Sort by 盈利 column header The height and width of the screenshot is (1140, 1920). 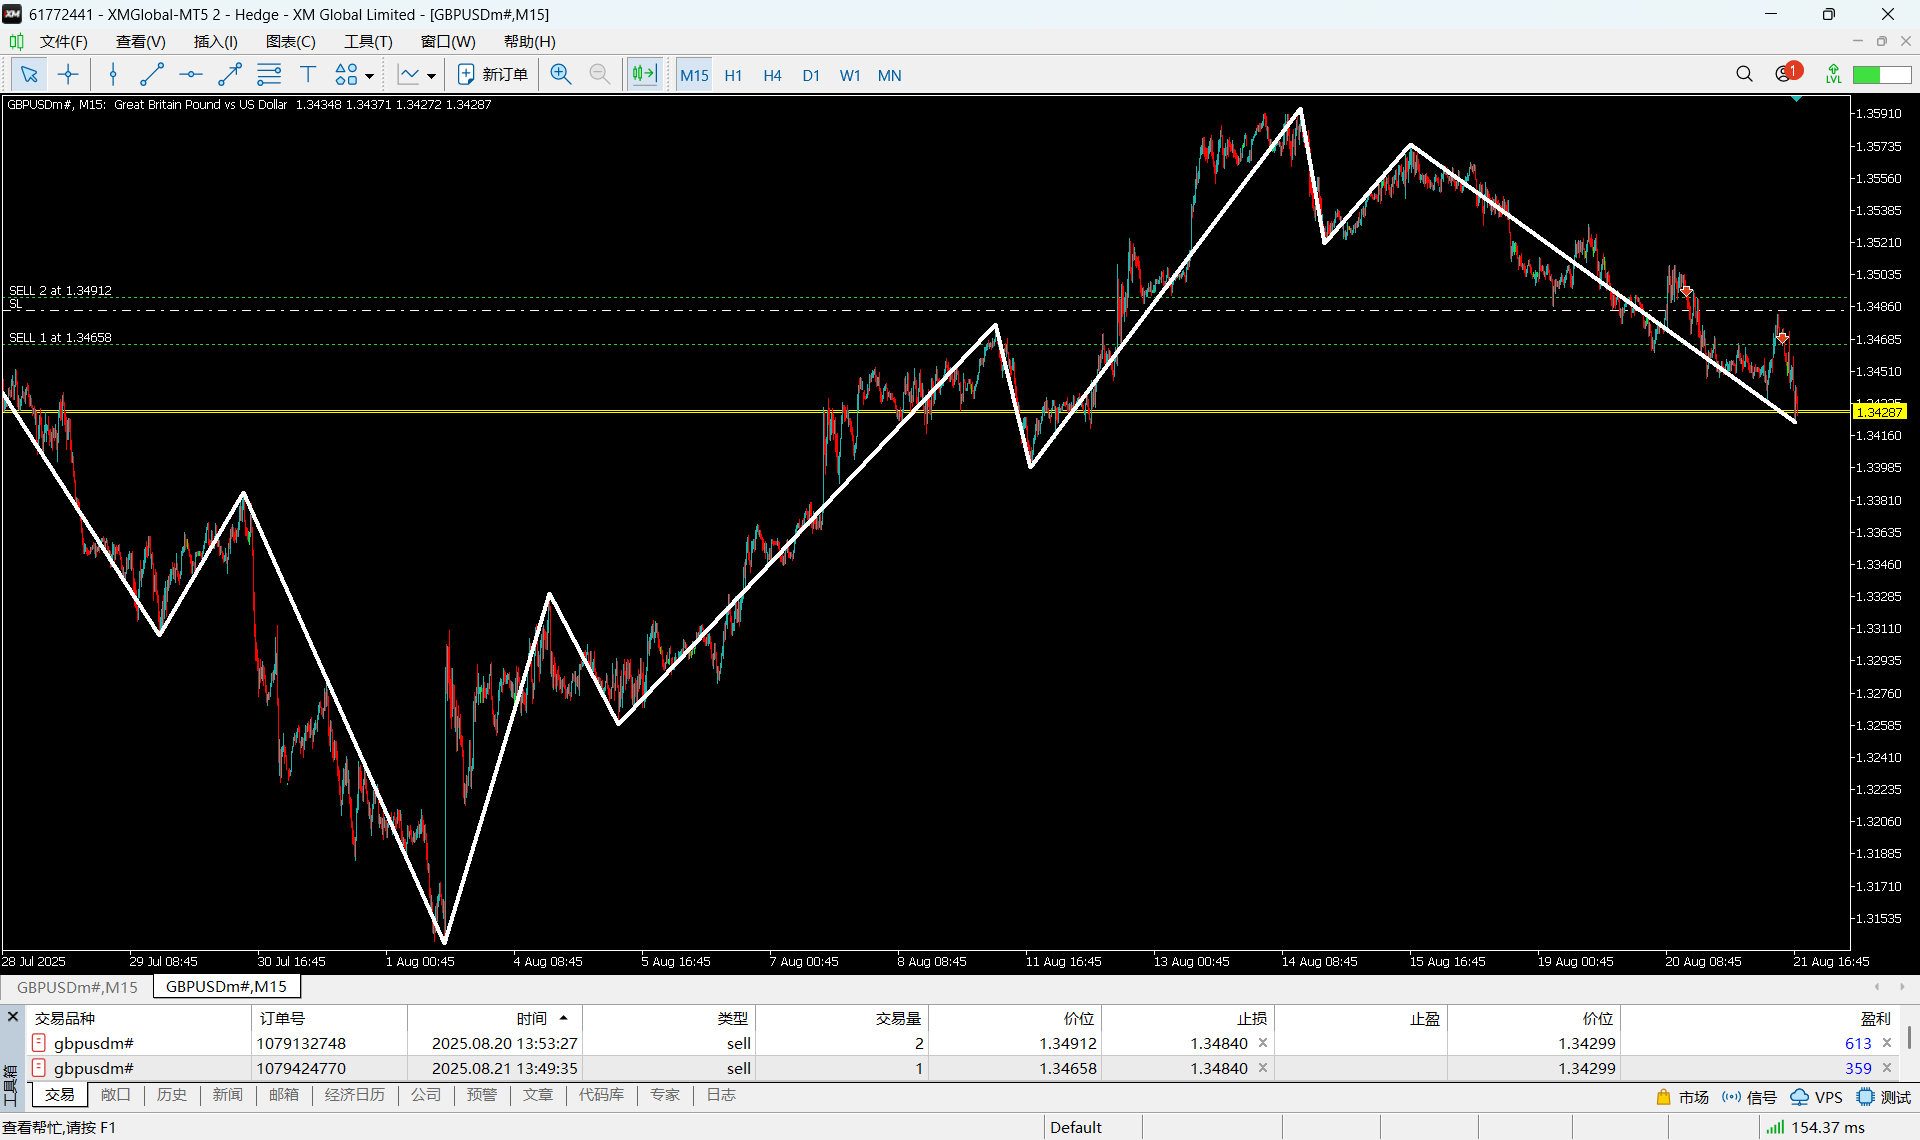pyautogui.click(x=1760, y=1018)
